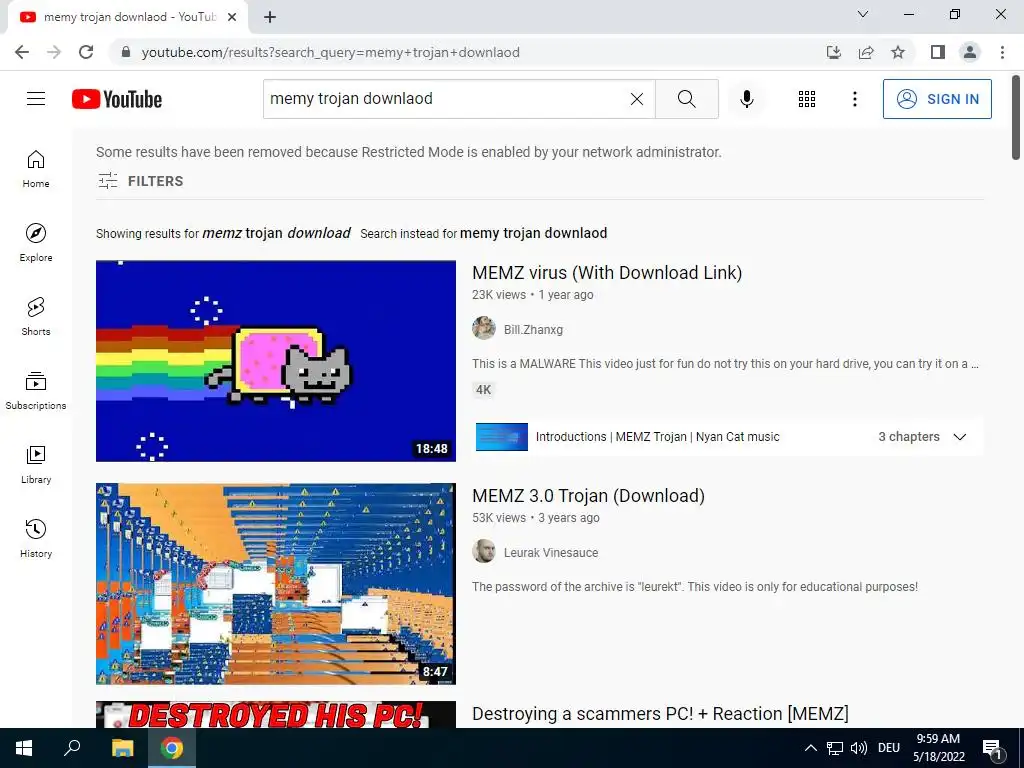This screenshot has width=1024, height=768.
Task: Click the chapter preview thumbnail
Action: click(x=502, y=437)
